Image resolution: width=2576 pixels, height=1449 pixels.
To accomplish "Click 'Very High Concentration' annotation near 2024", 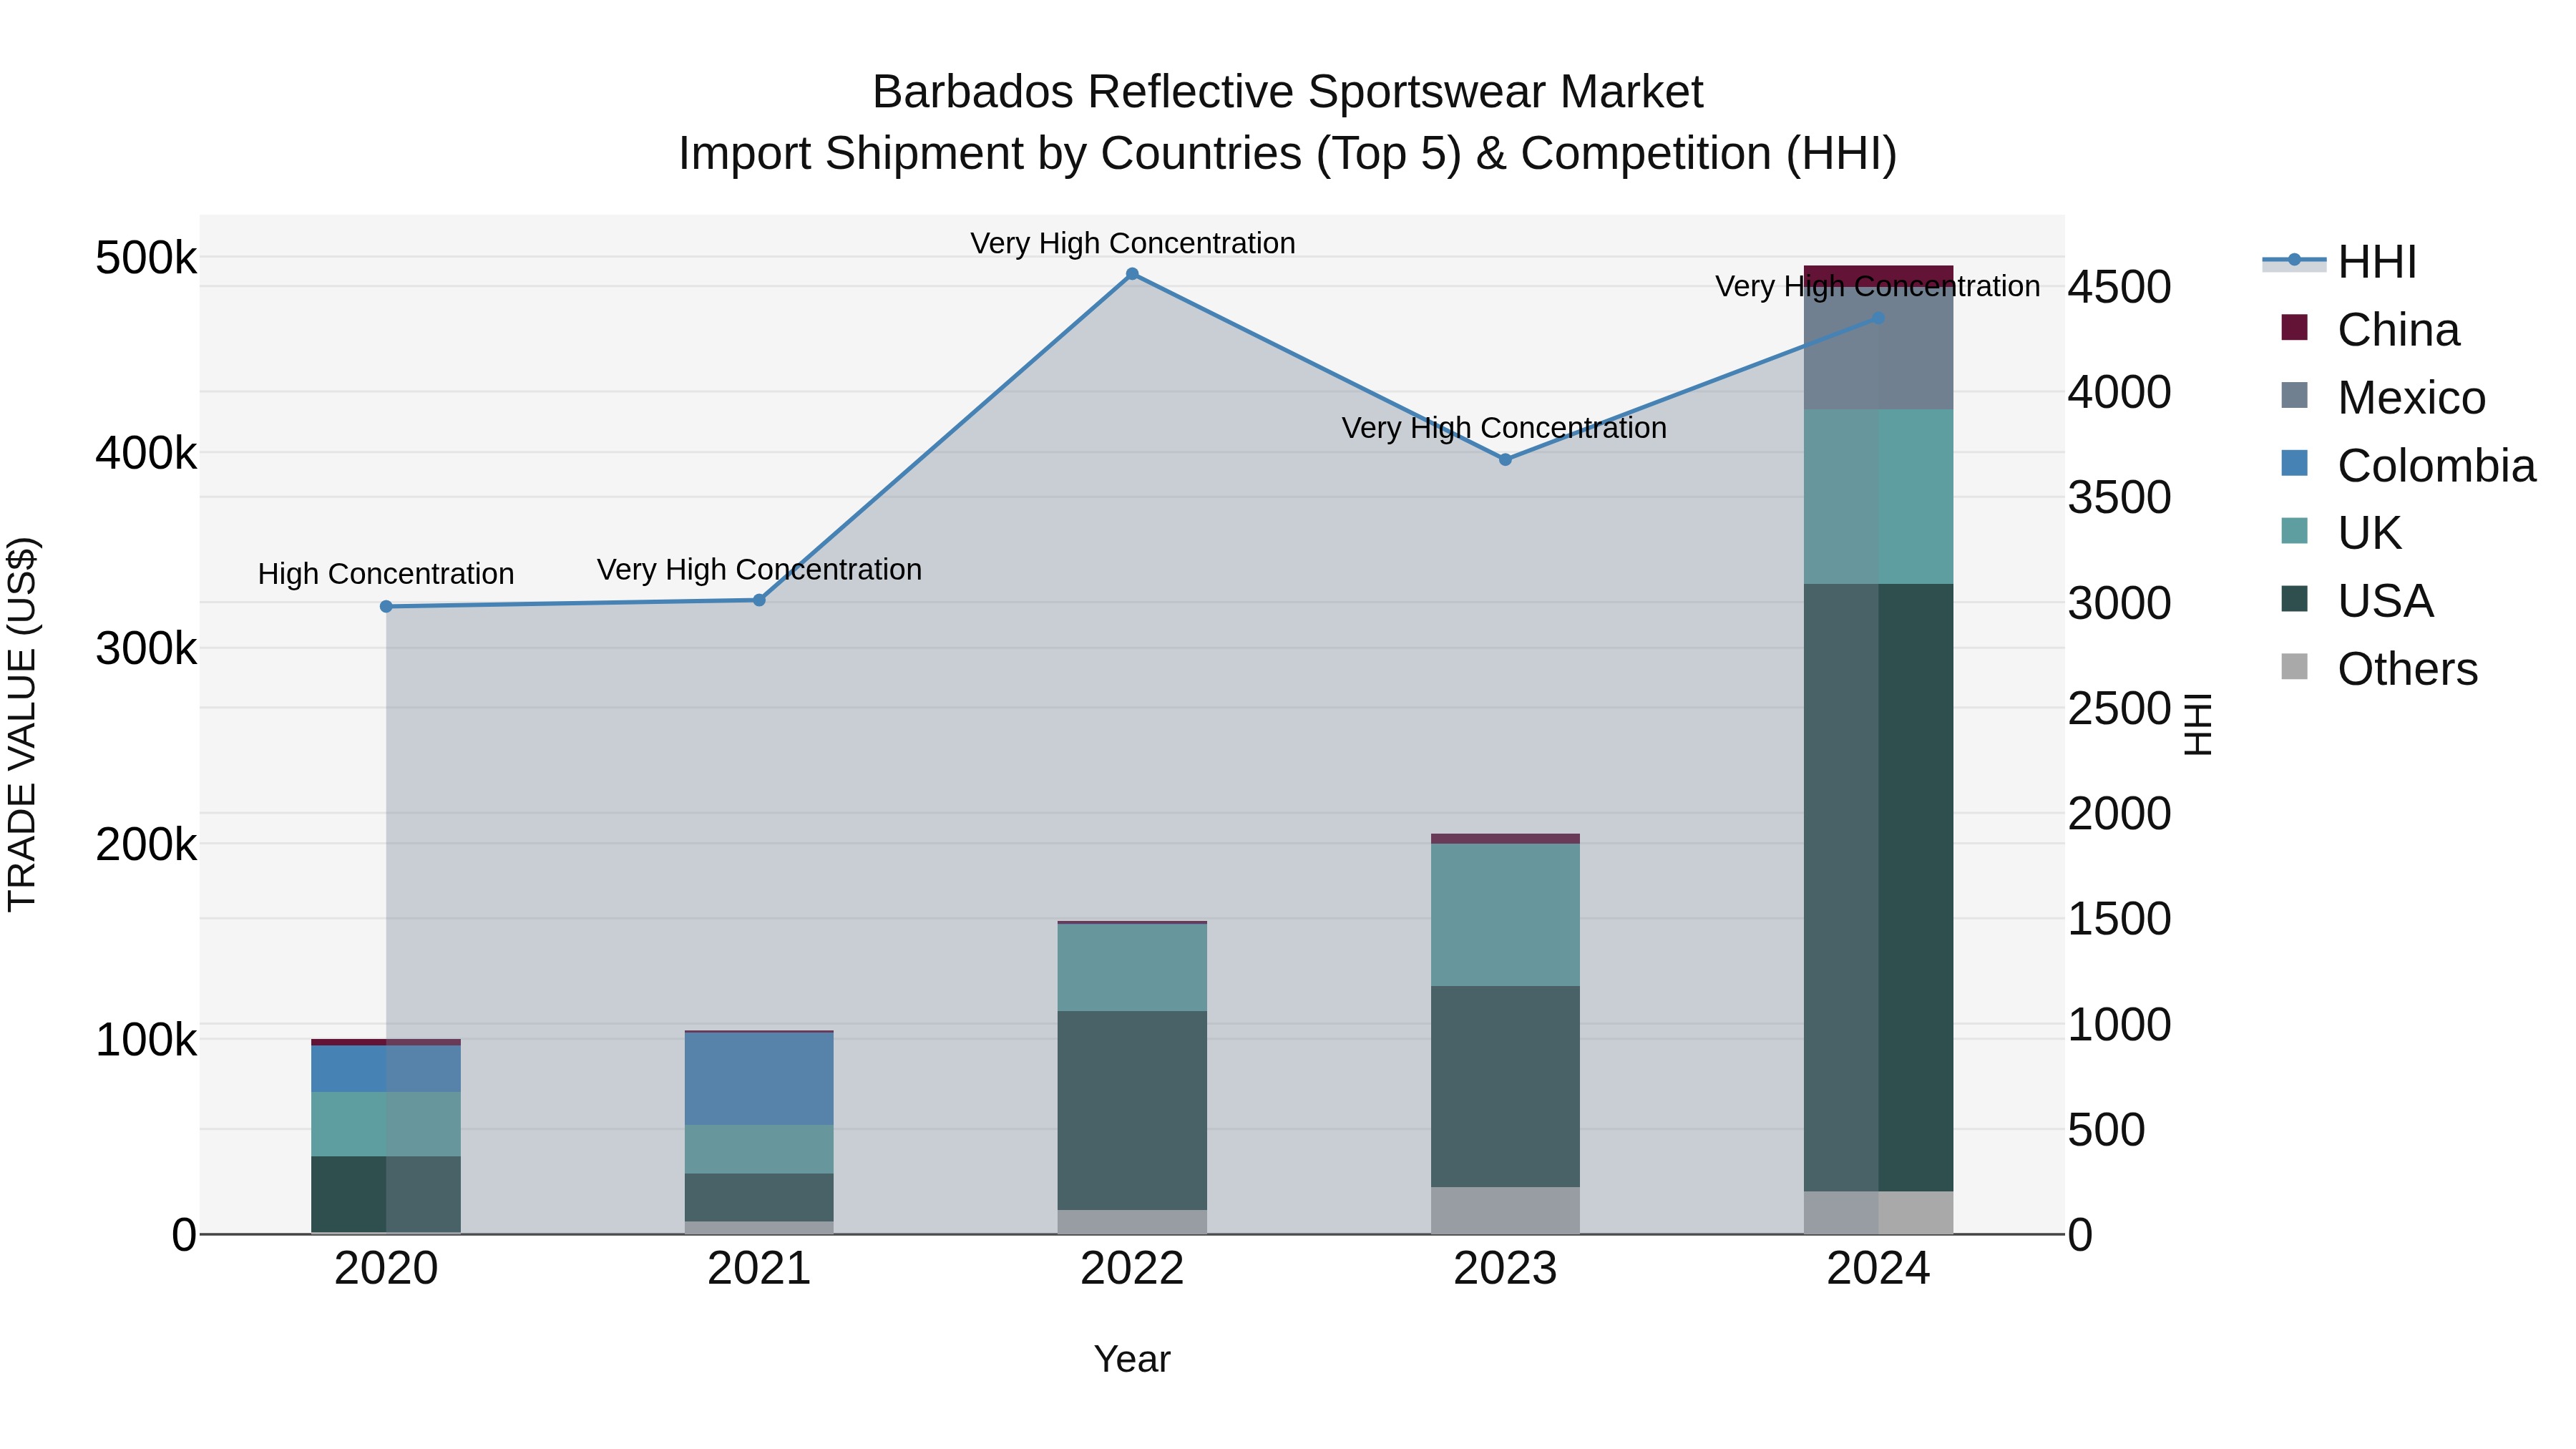I will pos(1877,286).
